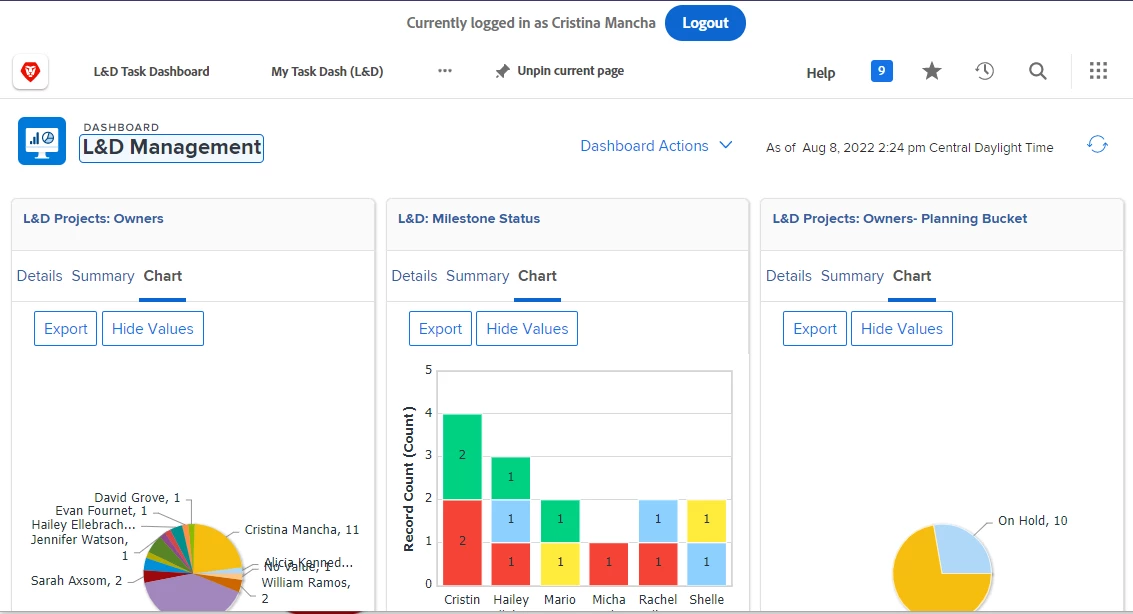Open L&D Projects: Owners- Planning Bucket link
The width and height of the screenshot is (1133, 614).
900,219
